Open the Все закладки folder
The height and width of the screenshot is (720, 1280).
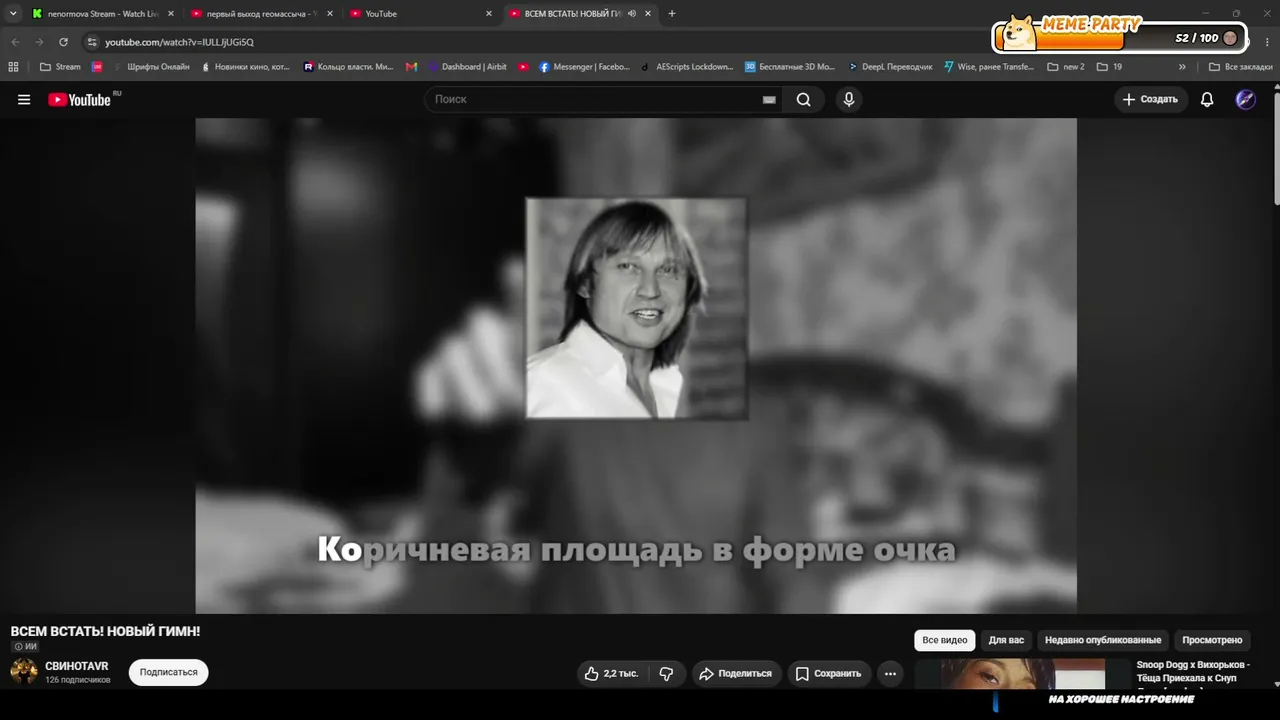pyautogui.click(x=1240, y=67)
